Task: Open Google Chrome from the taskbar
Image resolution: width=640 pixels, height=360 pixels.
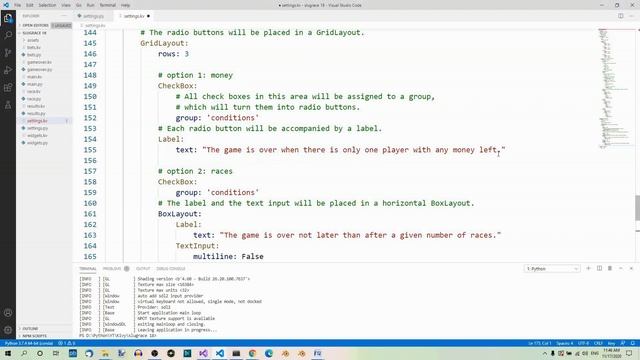Action: click(252, 353)
